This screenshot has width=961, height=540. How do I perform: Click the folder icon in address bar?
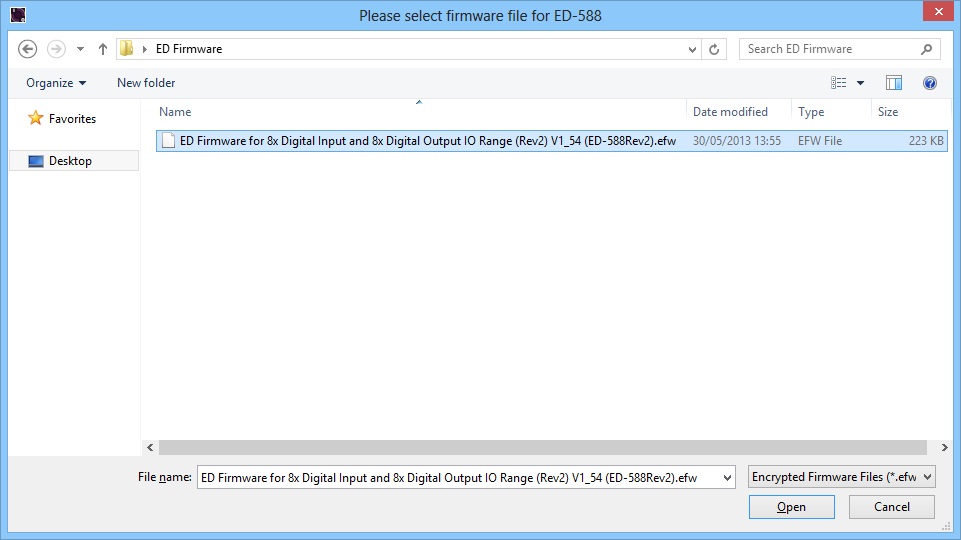126,48
